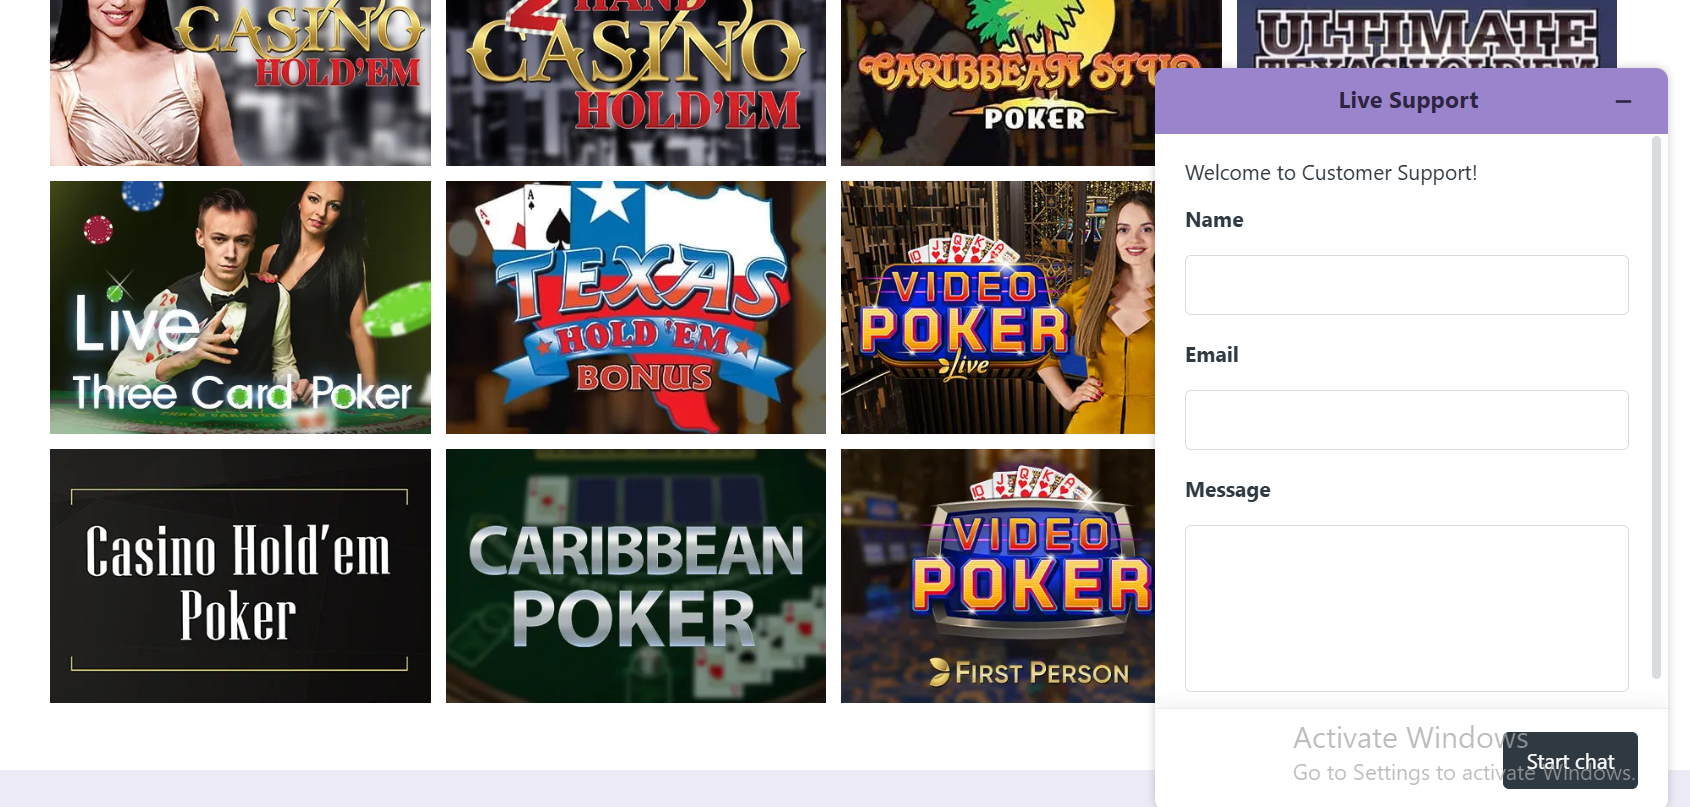Click the Welcome to Customer Support text

(x=1331, y=173)
